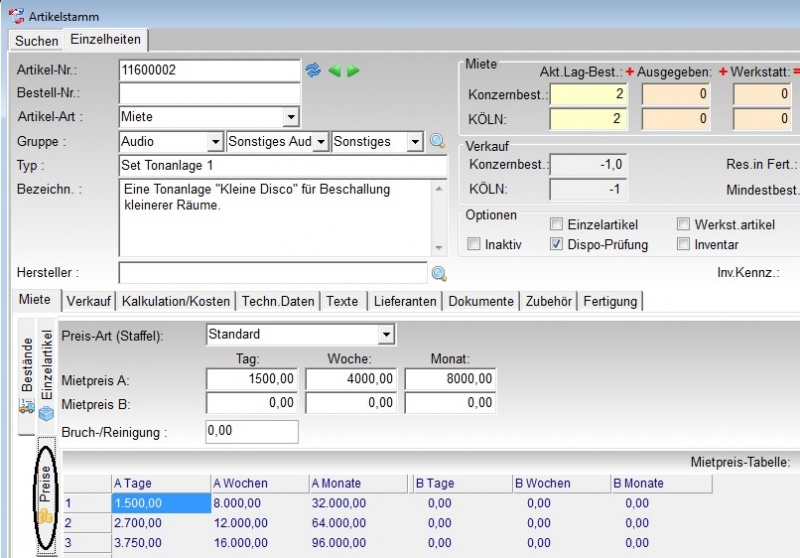Select the highlighted cell 1.500,00

coord(161,503)
